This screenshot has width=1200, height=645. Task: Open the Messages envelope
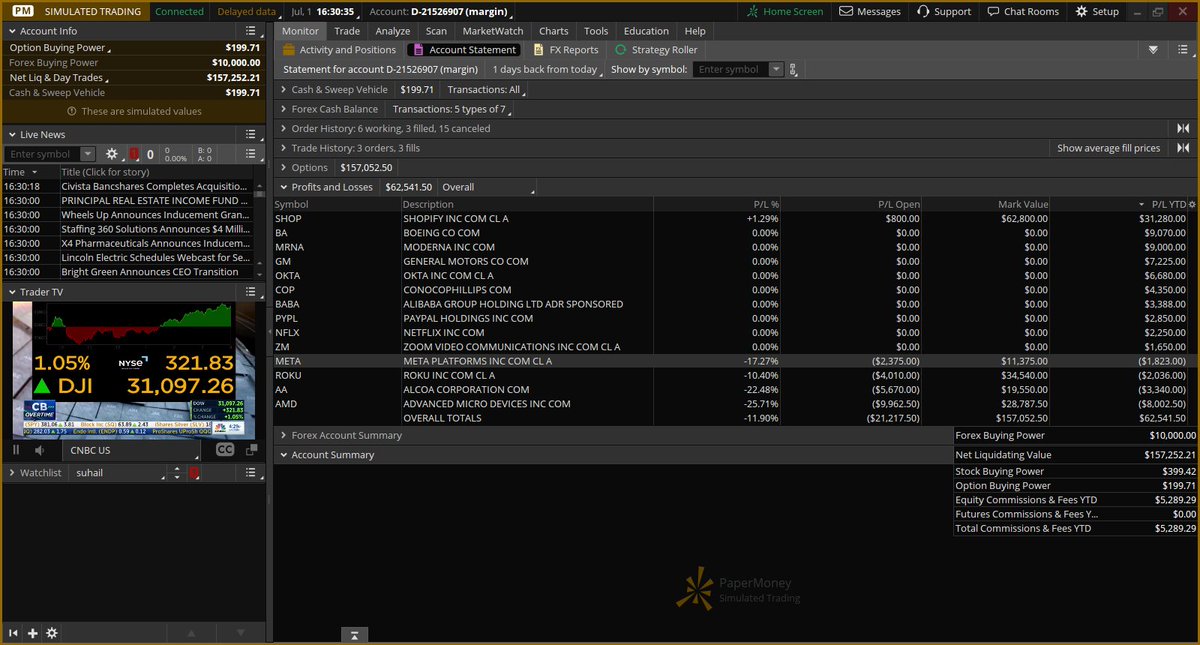(x=870, y=11)
